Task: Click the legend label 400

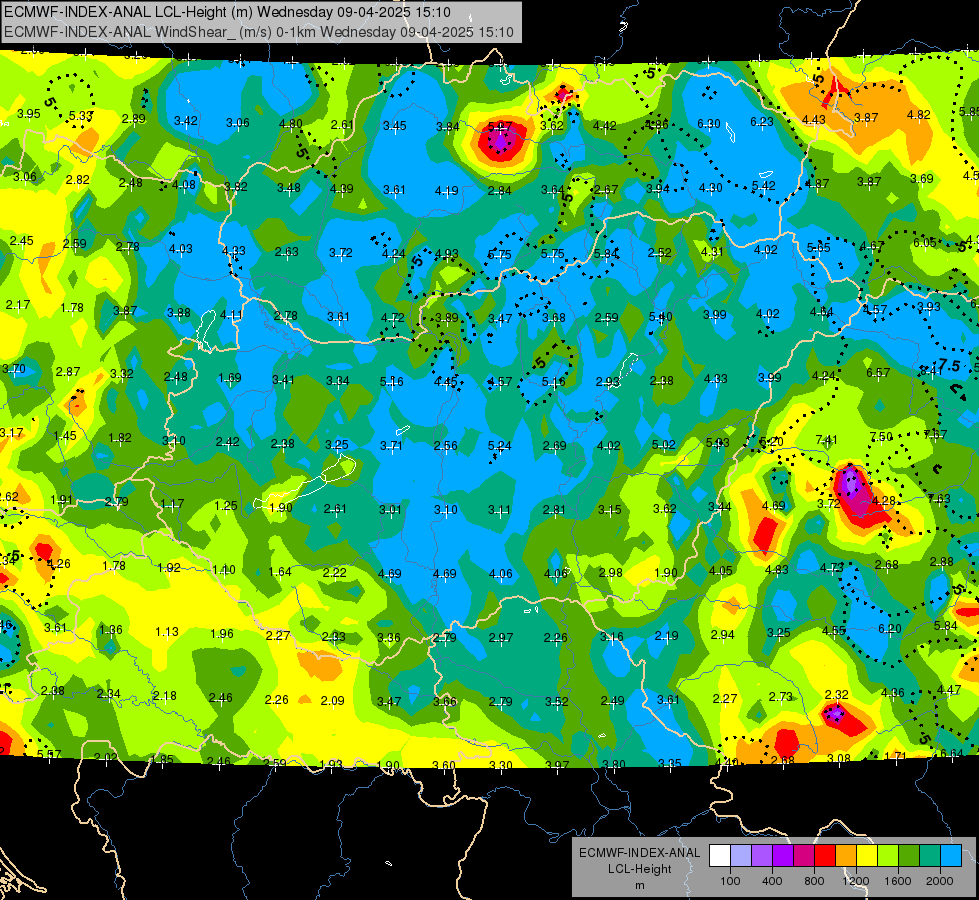Action: (772, 881)
